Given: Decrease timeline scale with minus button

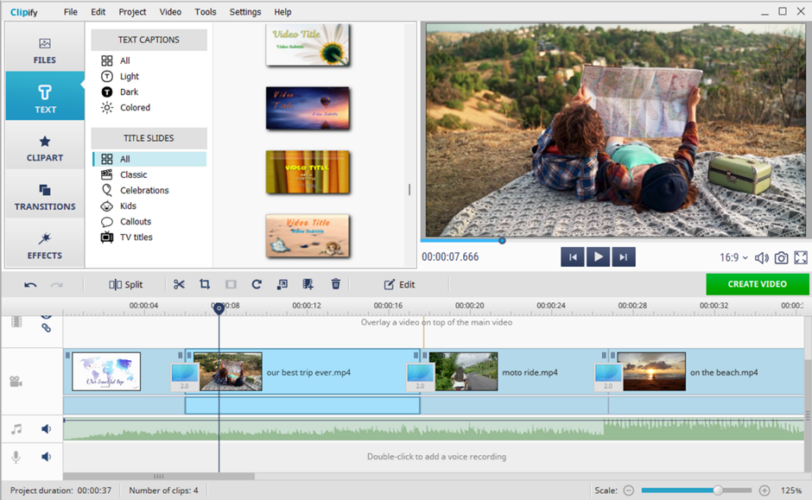Looking at the screenshot, I should click(628, 490).
